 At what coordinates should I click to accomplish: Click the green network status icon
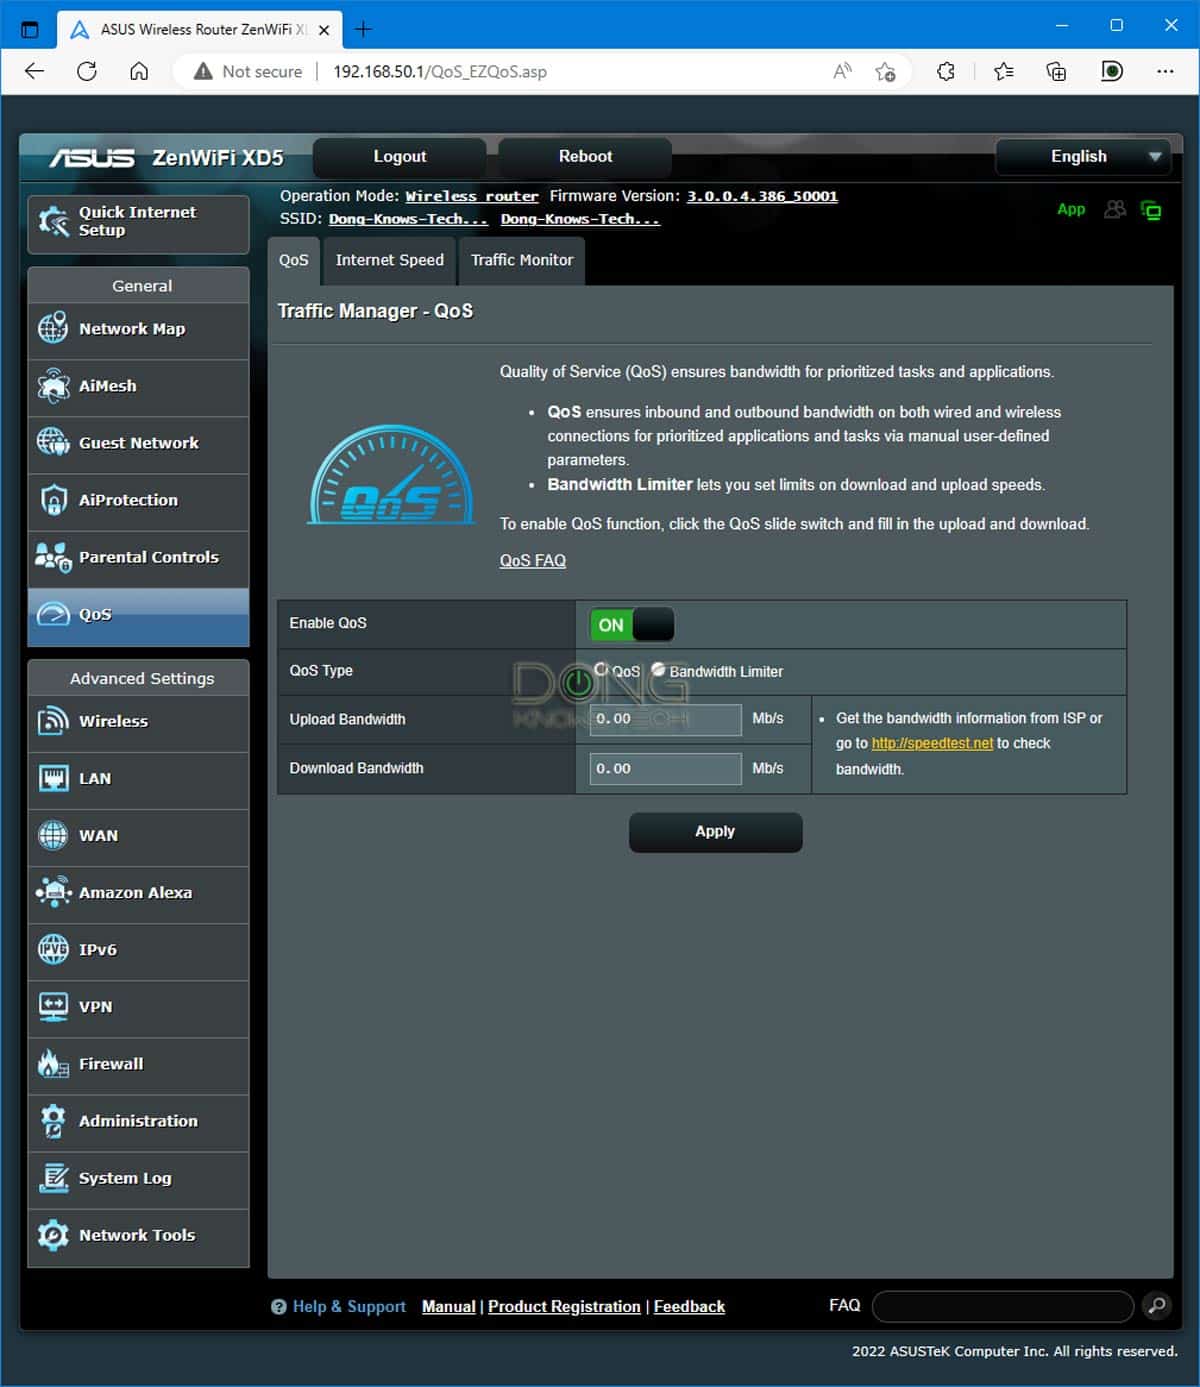coord(1151,210)
